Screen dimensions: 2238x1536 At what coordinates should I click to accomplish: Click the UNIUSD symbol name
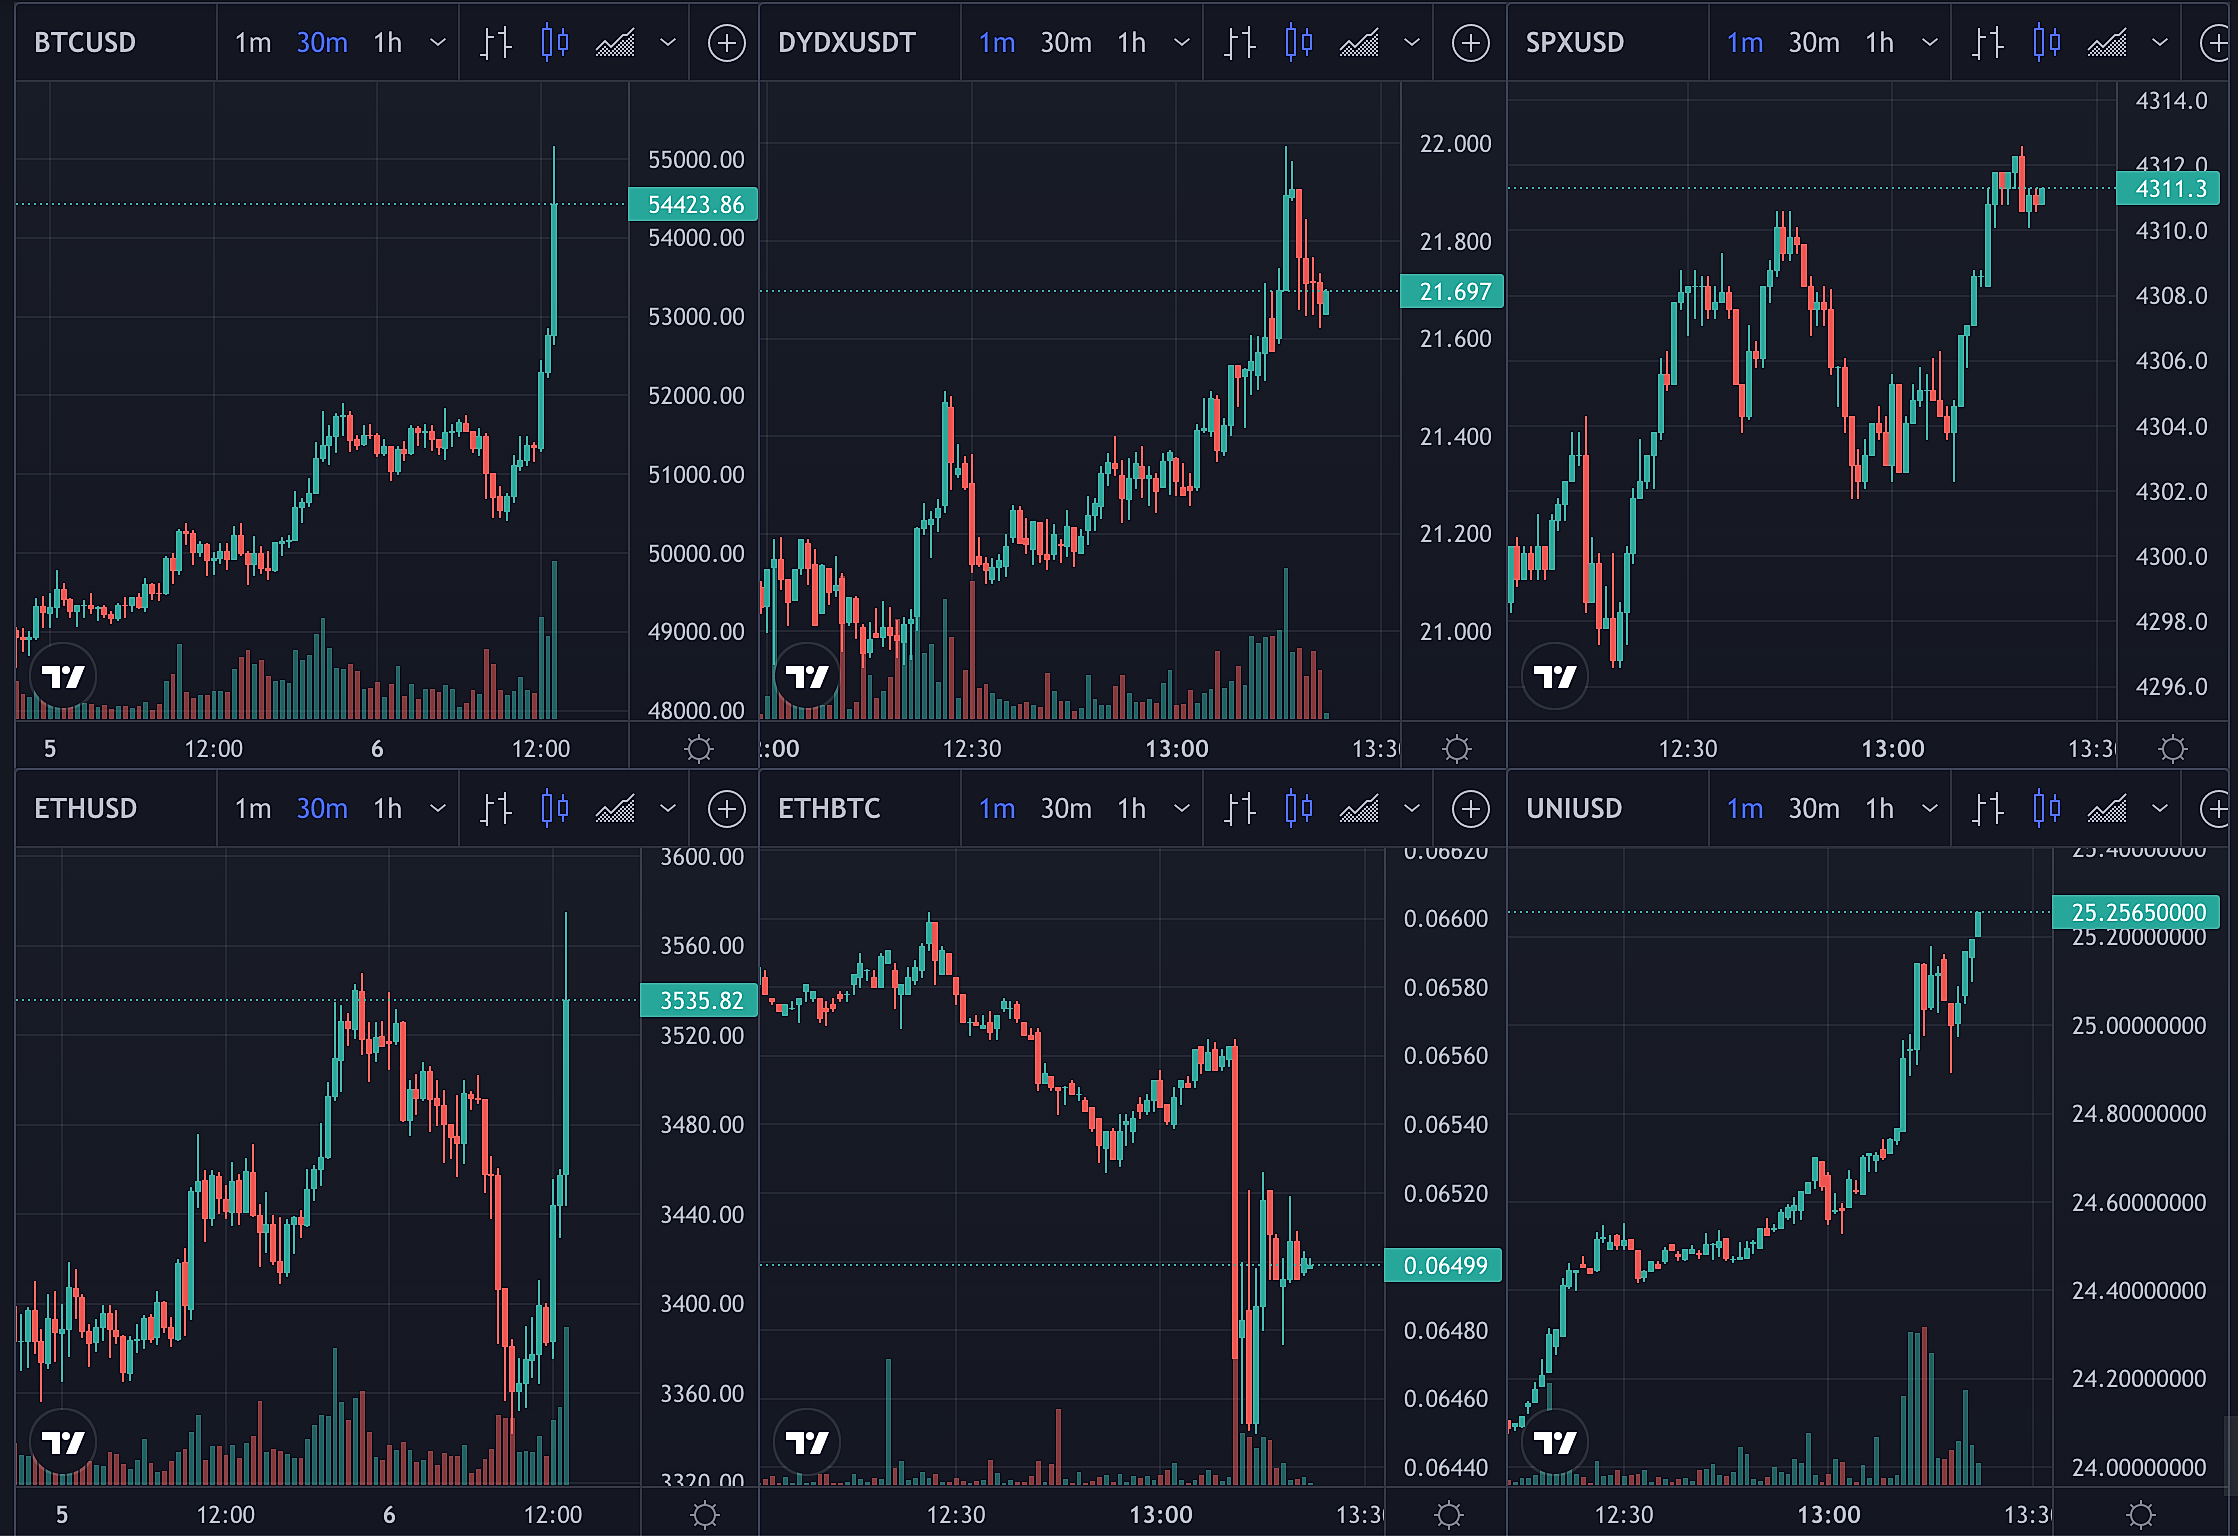1574,809
